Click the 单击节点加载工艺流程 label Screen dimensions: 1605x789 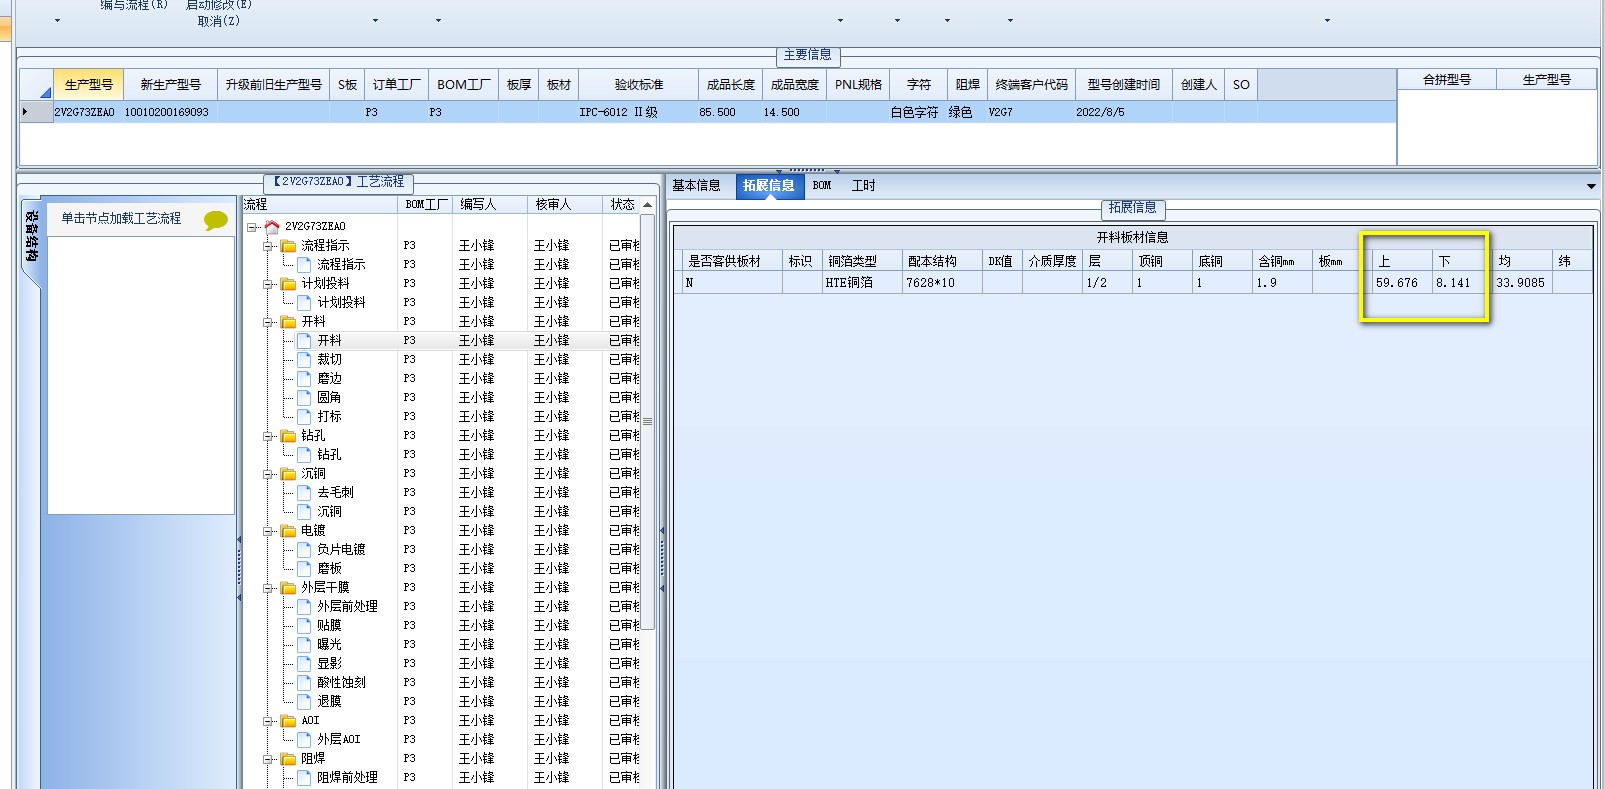click(x=121, y=218)
